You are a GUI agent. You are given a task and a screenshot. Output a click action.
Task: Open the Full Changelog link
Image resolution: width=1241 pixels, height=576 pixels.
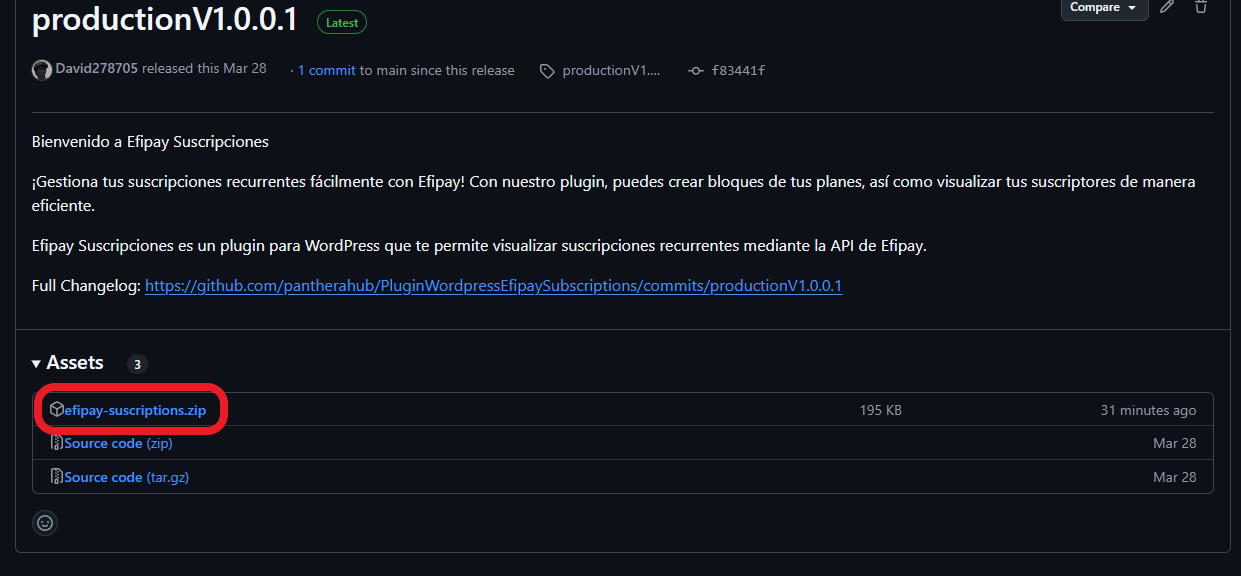(x=493, y=285)
